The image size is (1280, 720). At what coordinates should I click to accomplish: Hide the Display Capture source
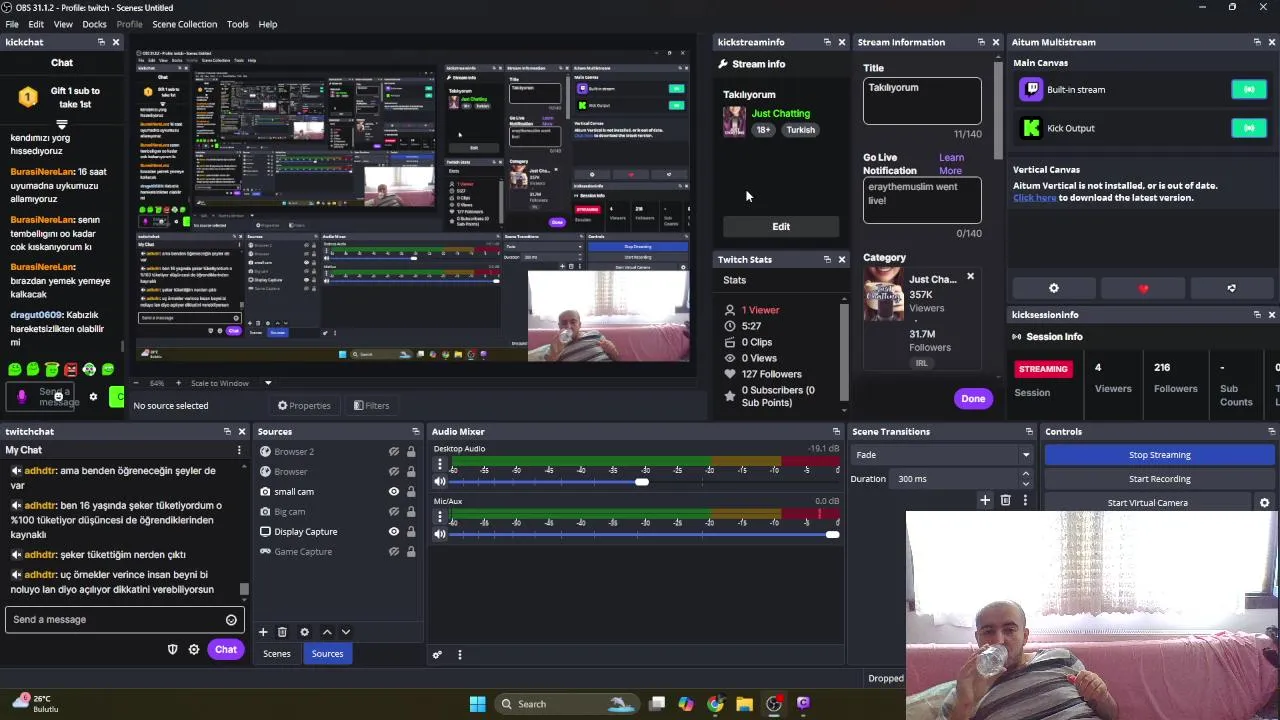pyautogui.click(x=394, y=532)
